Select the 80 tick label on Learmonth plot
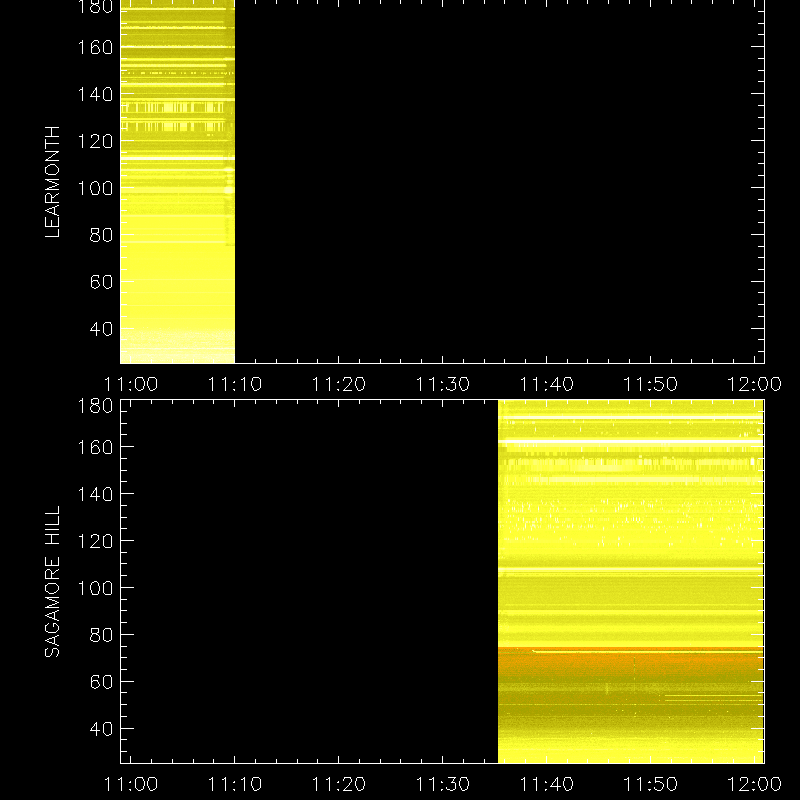800x800 pixels. point(101,235)
